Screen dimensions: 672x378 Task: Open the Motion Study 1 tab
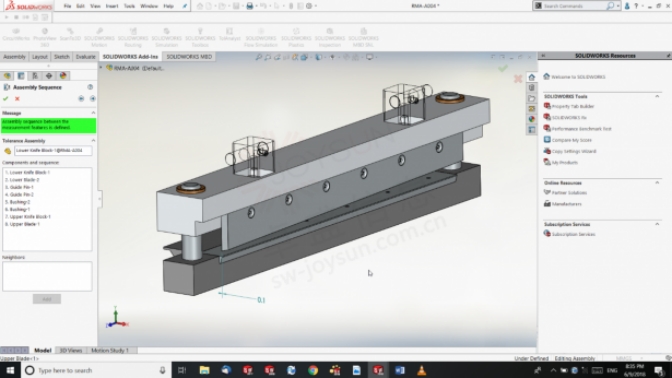110,350
